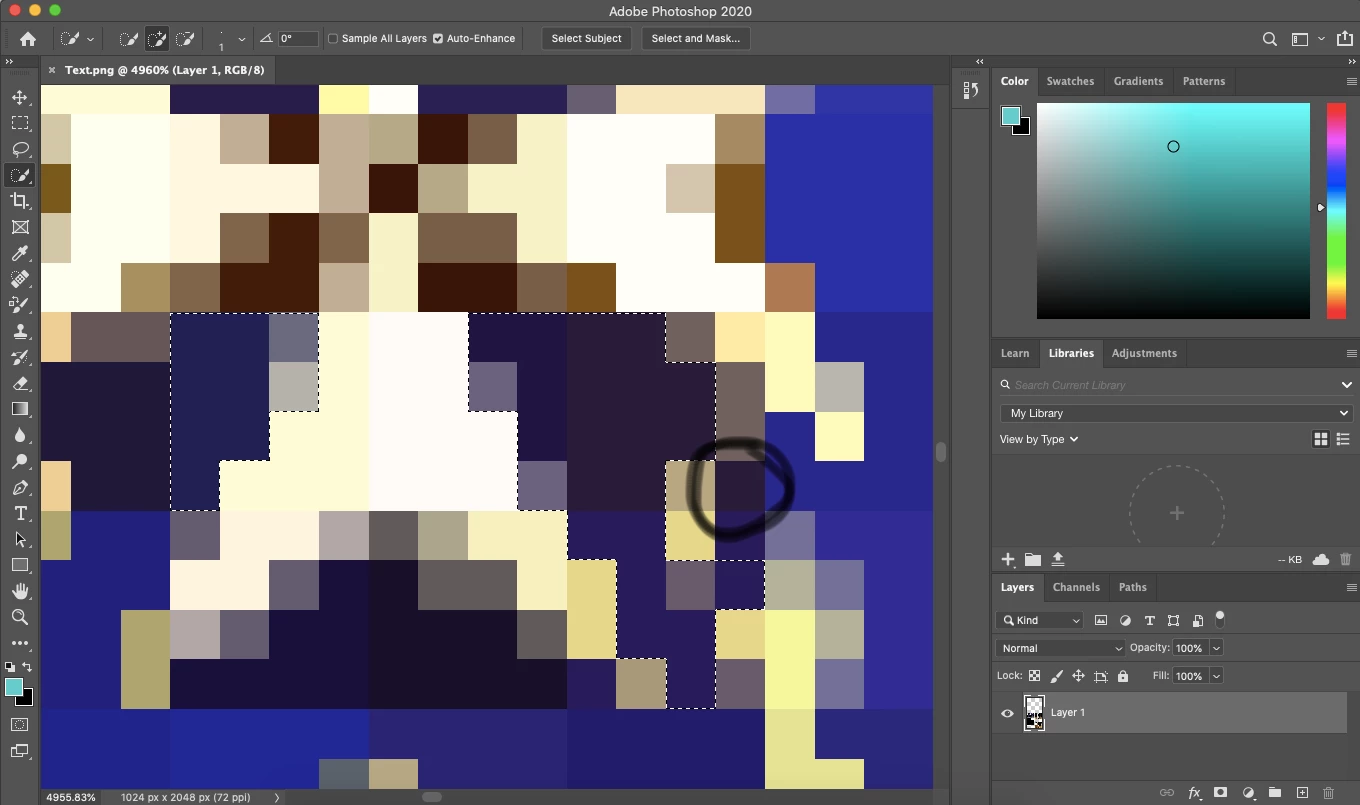Open the My Library dropdown
The height and width of the screenshot is (805, 1360).
[x=1176, y=413]
